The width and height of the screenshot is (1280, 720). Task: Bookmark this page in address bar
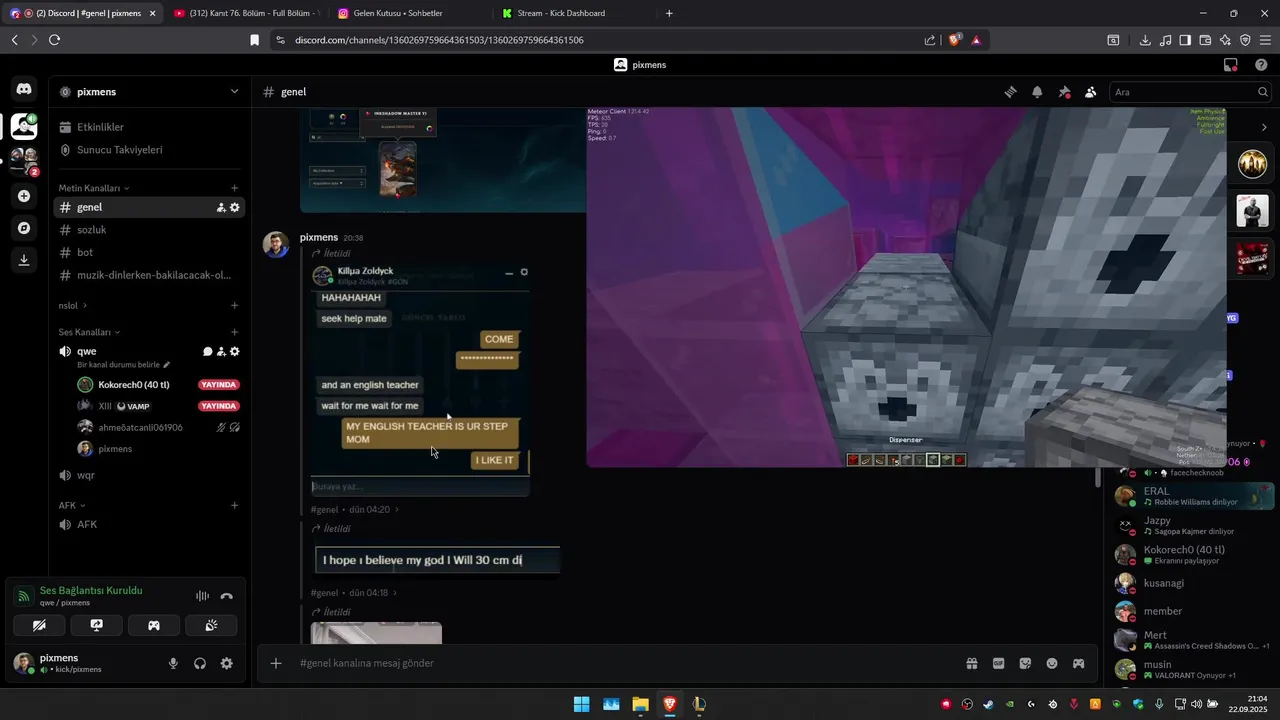click(254, 40)
